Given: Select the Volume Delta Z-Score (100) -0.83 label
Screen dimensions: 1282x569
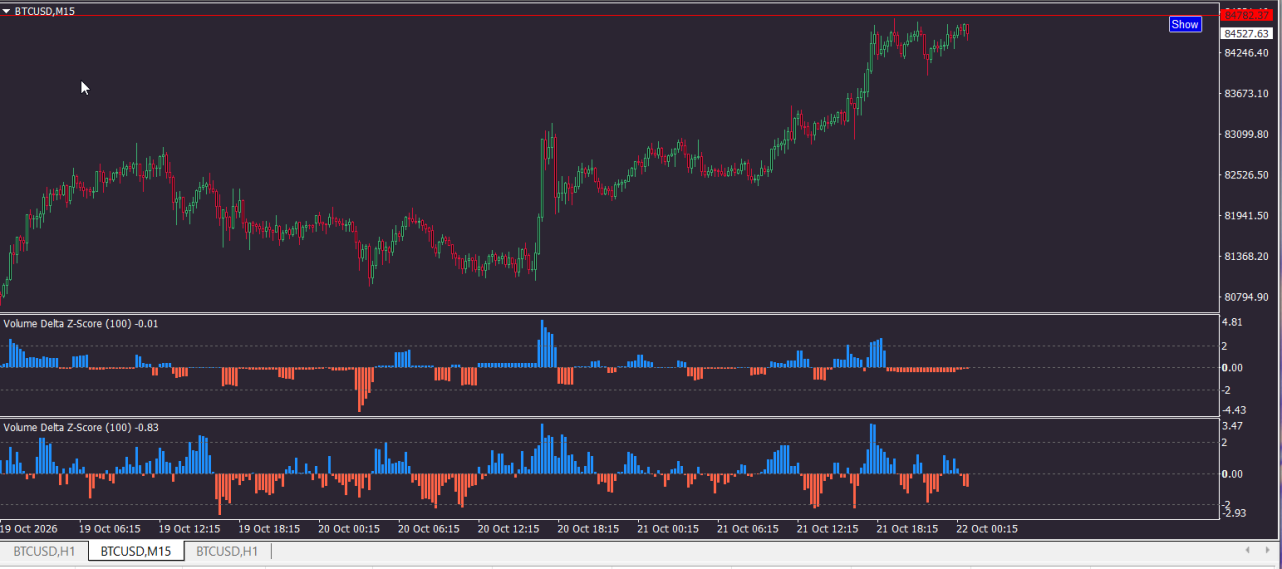Looking at the screenshot, I should 81,427.
